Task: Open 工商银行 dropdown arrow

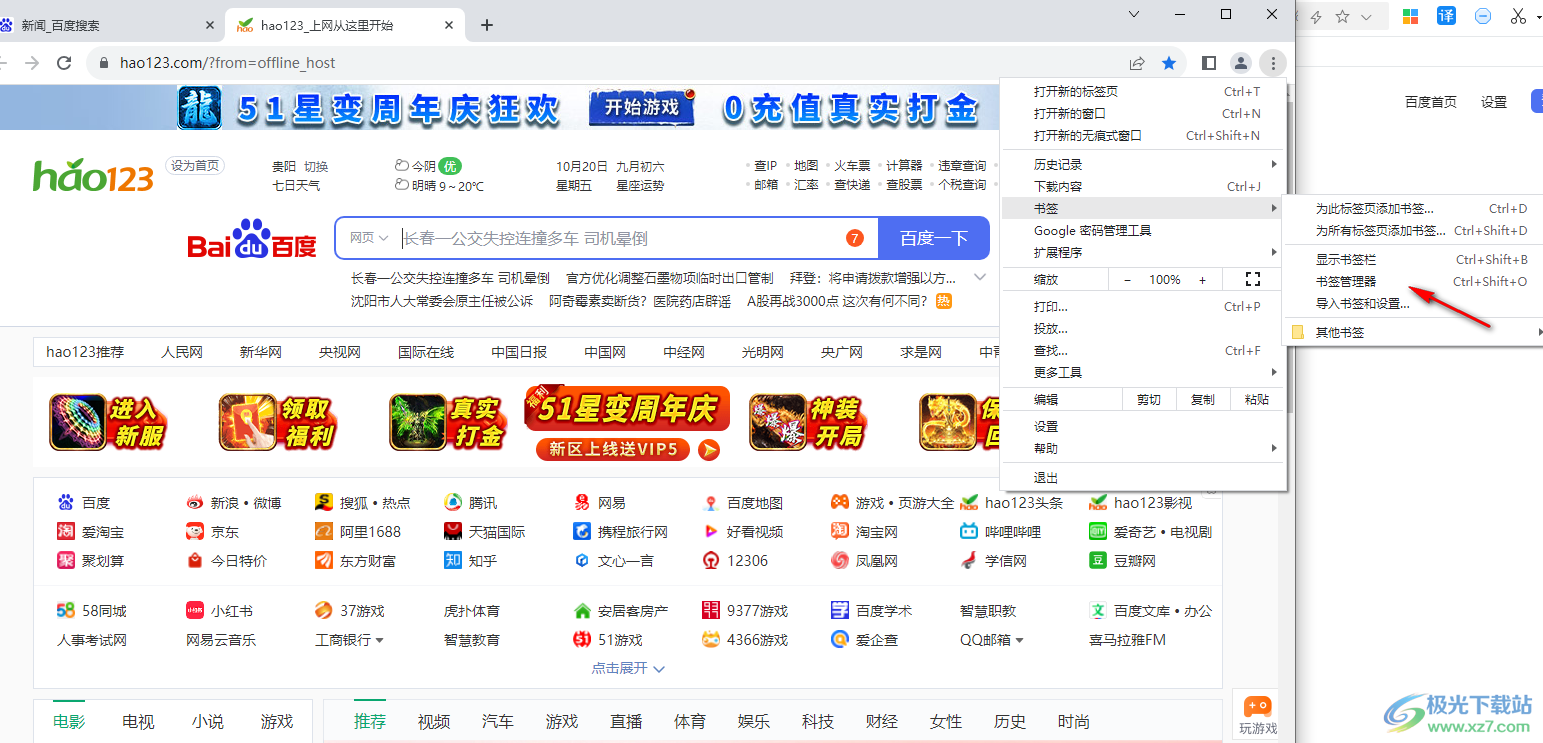Action: [x=379, y=640]
